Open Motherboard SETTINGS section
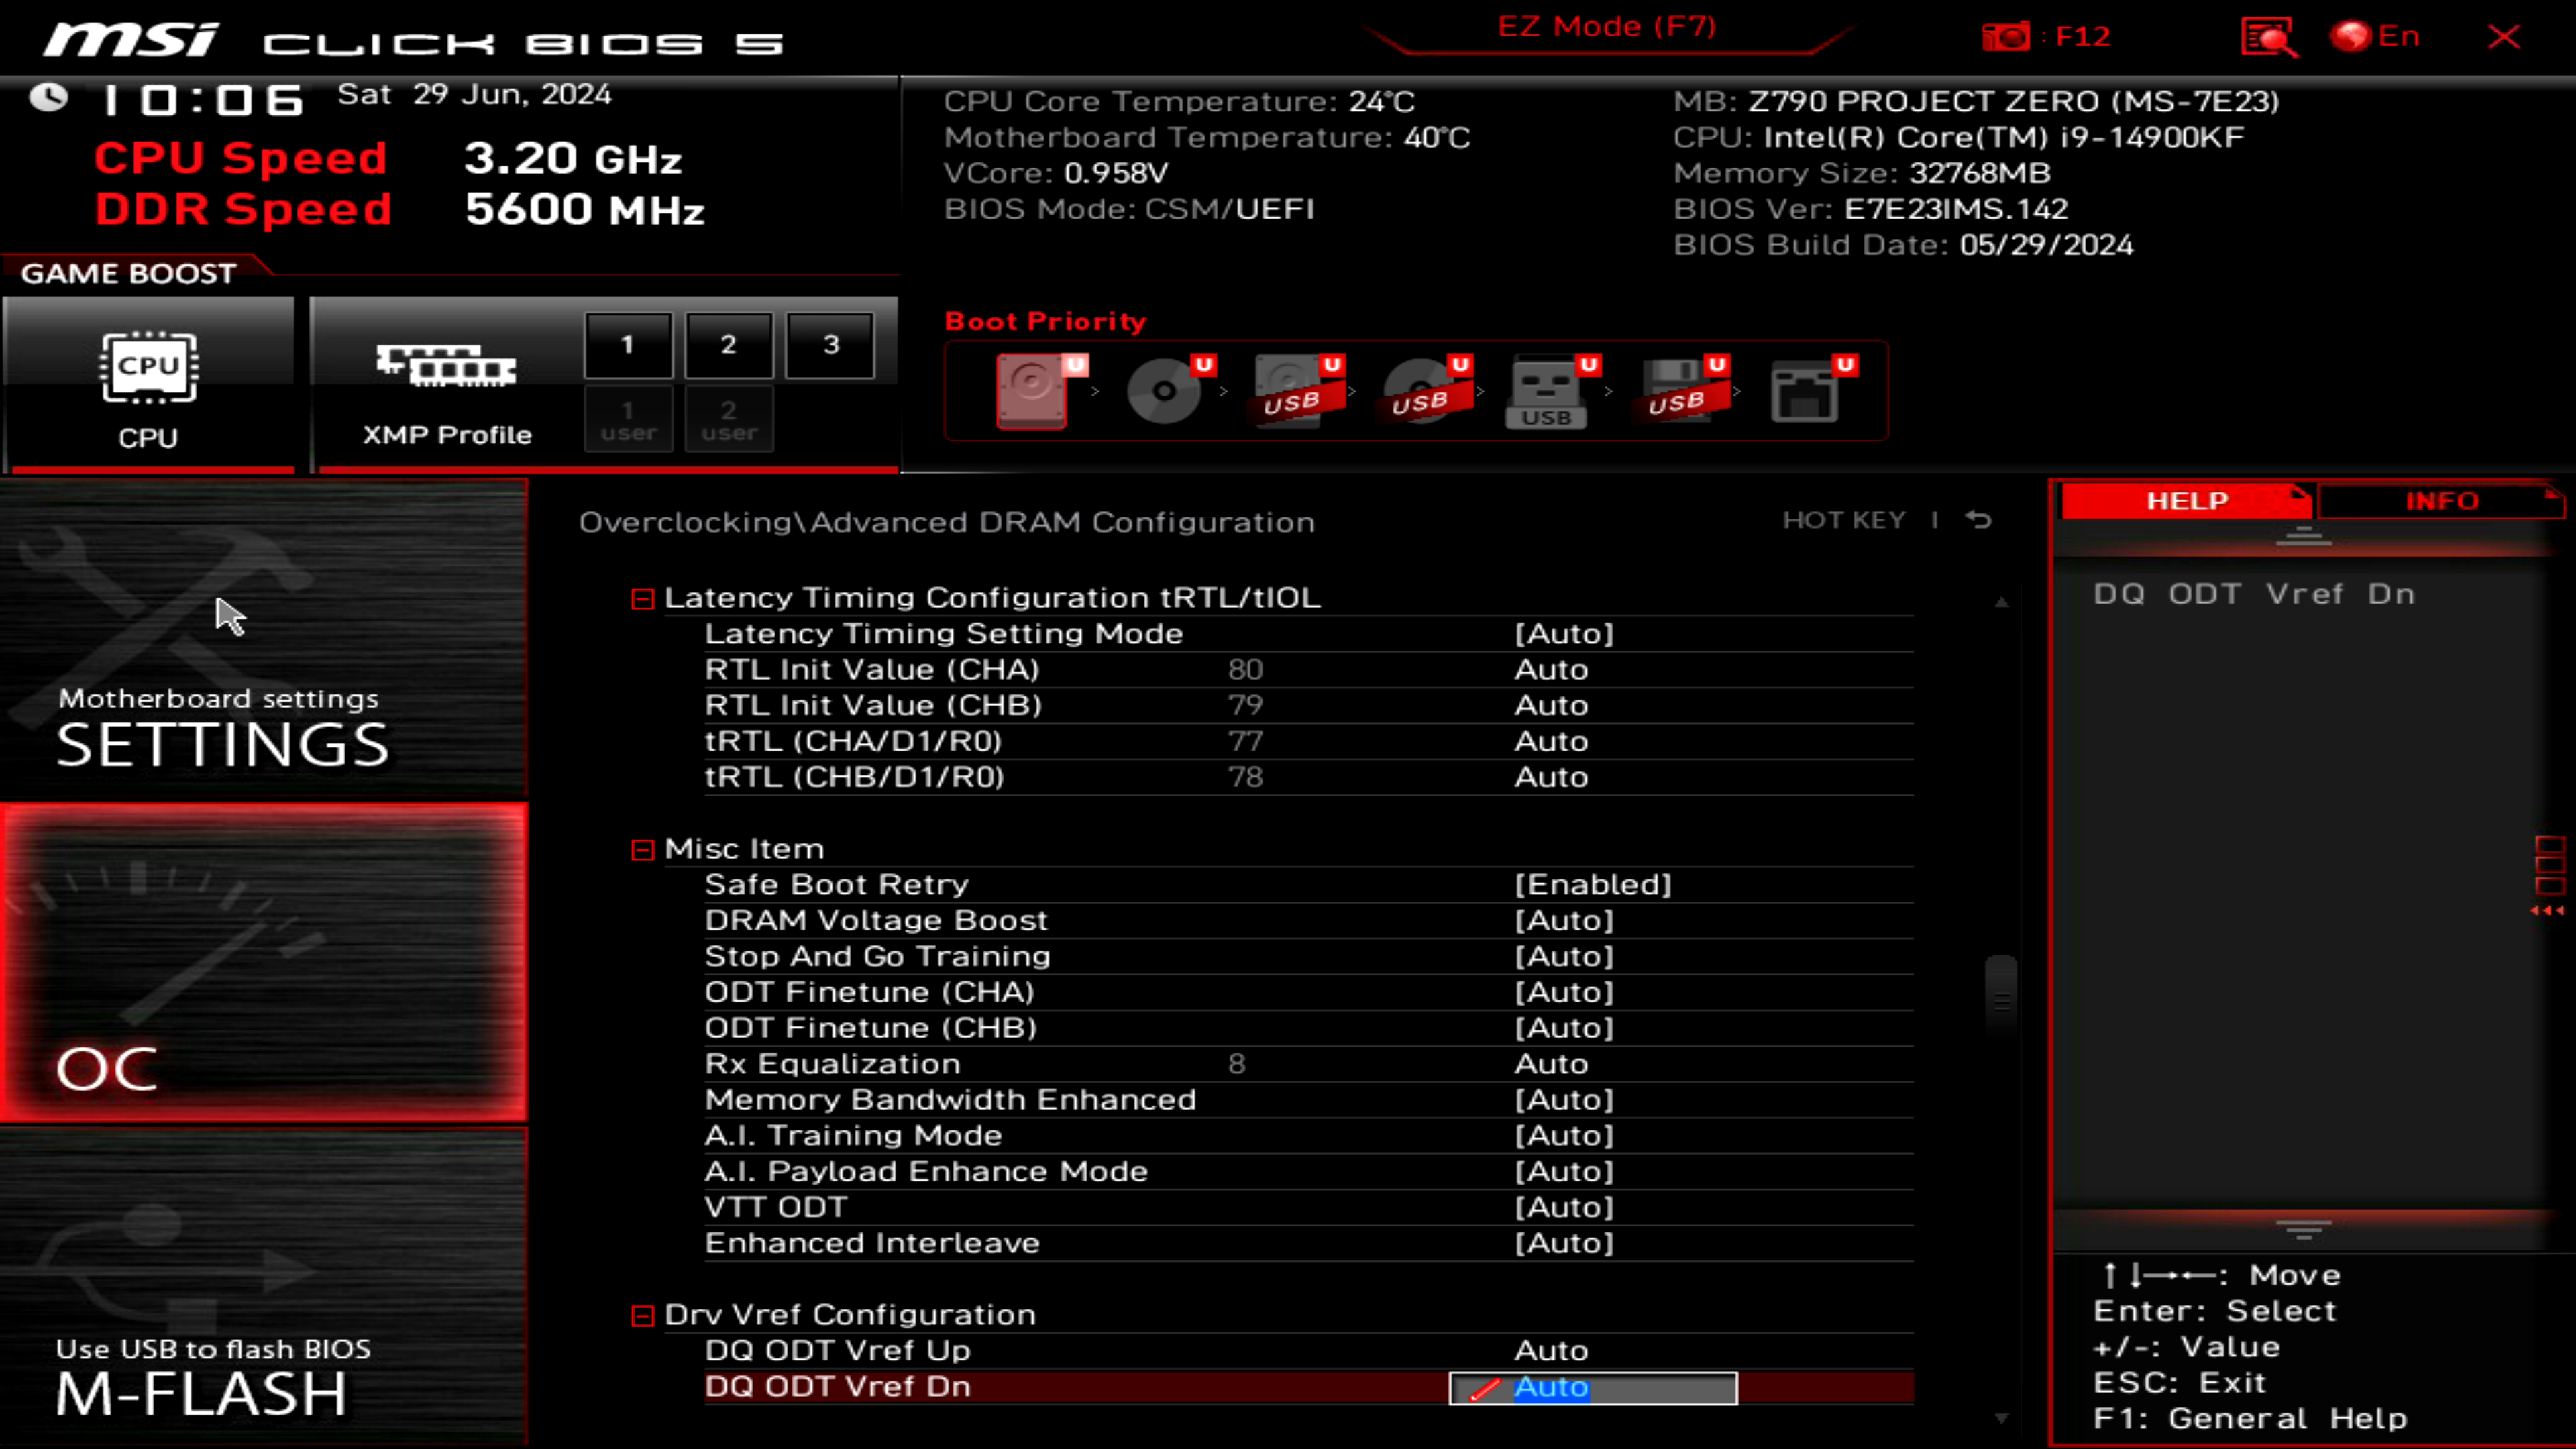This screenshot has width=2576, height=1449. [x=264, y=638]
